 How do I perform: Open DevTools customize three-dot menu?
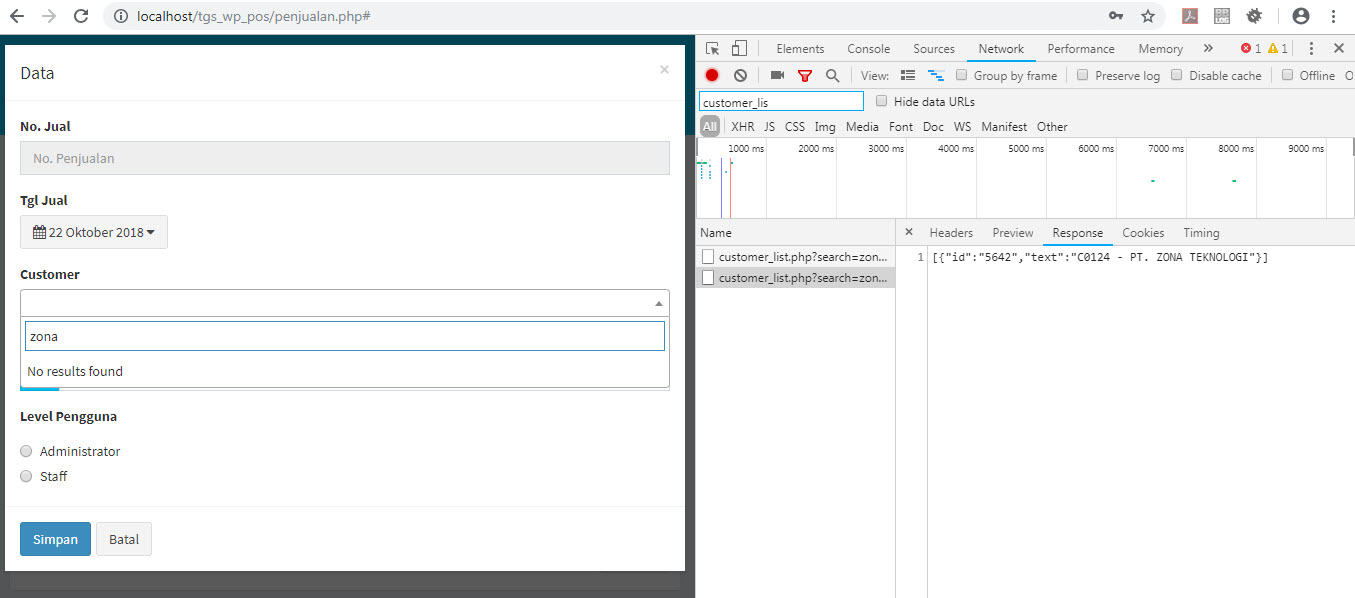point(1311,48)
